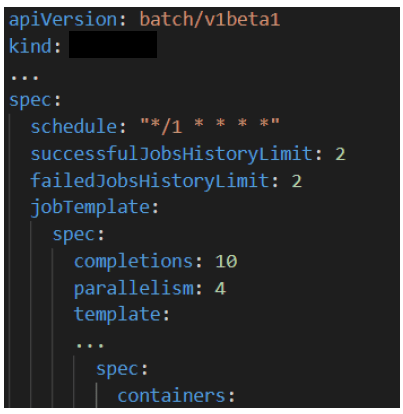The width and height of the screenshot is (403, 414).
Task: Click the apiVersion key text
Action: (x=63, y=20)
